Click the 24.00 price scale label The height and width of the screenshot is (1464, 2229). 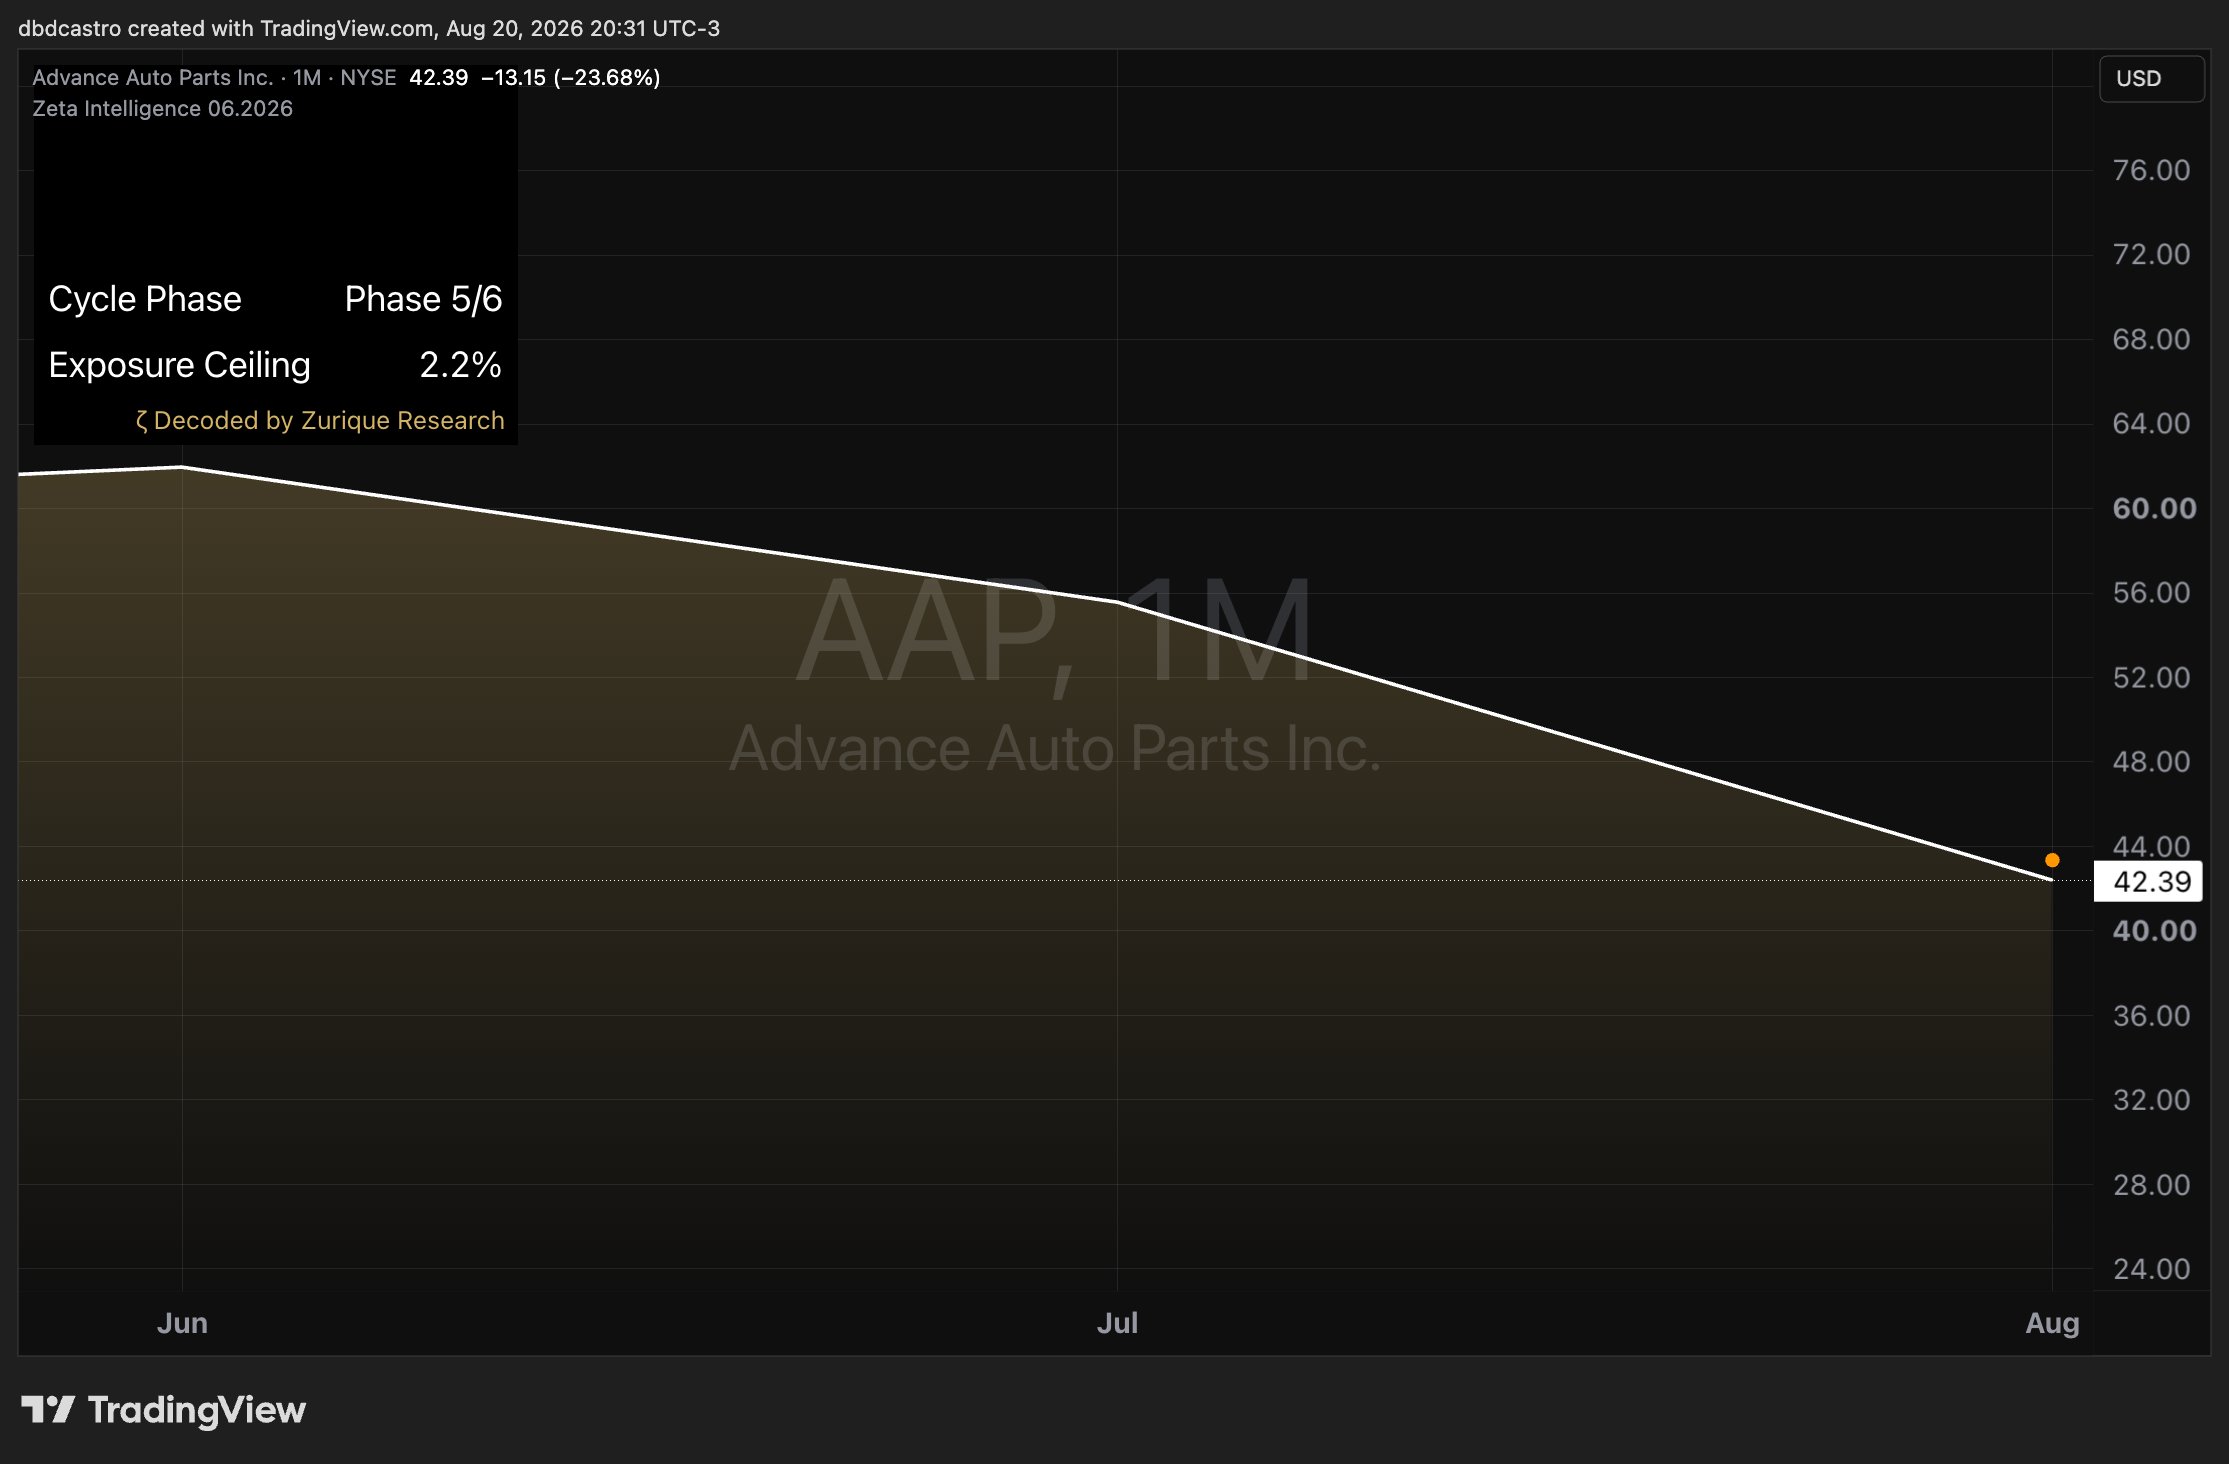pyautogui.click(x=2151, y=1268)
